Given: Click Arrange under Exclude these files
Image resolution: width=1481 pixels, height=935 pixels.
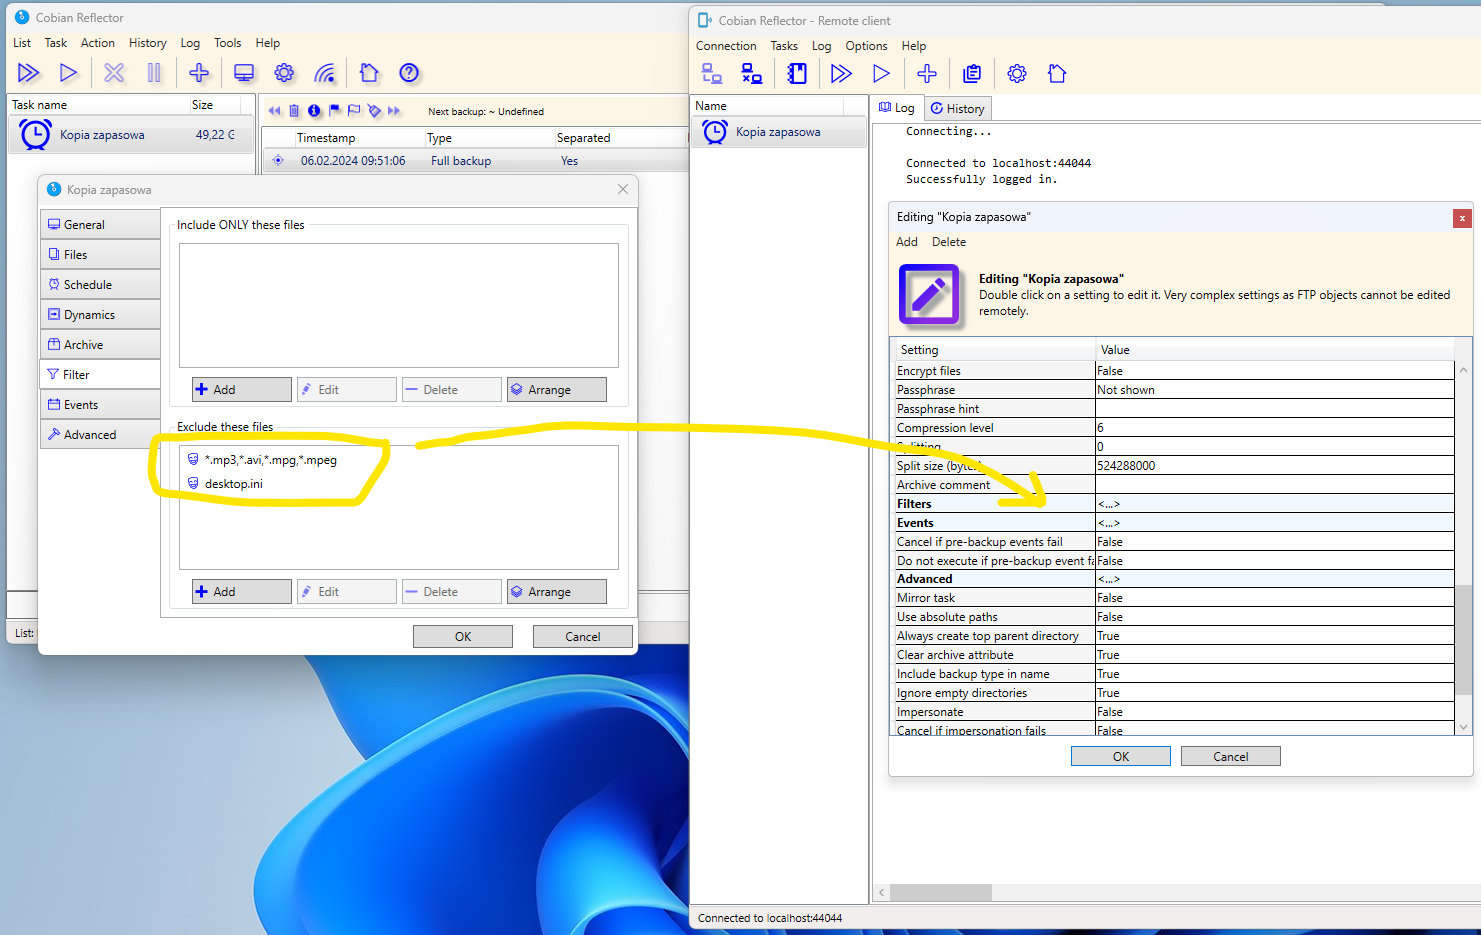Looking at the screenshot, I should click(x=557, y=592).
